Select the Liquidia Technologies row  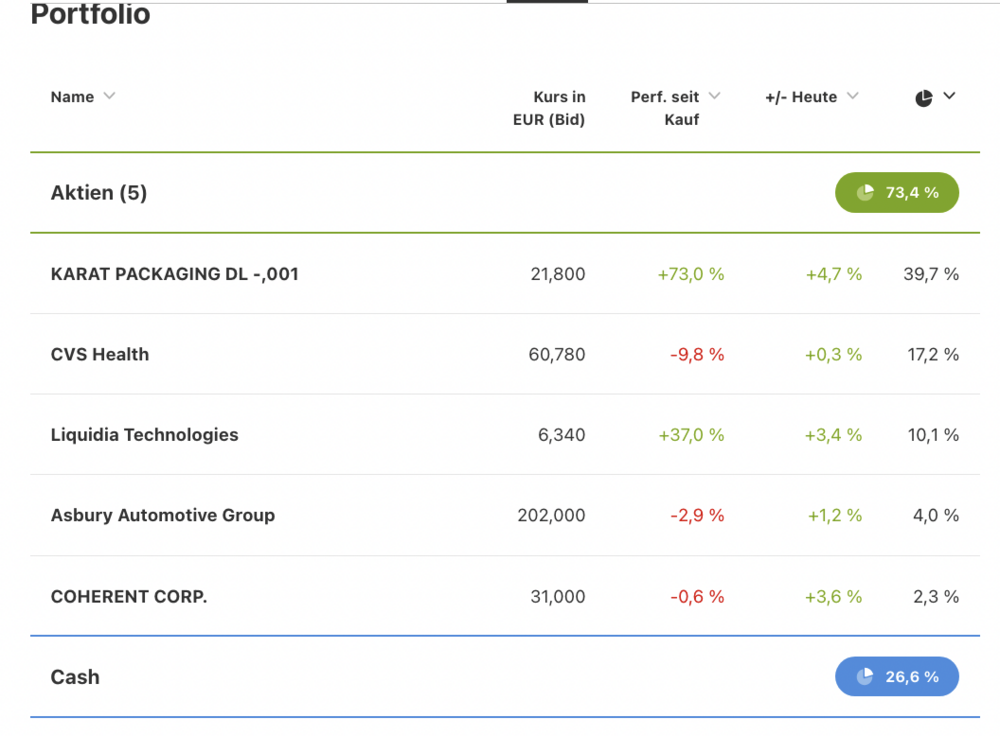(x=145, y=435)
